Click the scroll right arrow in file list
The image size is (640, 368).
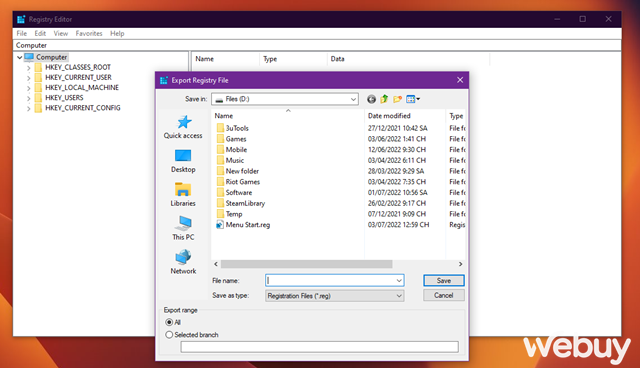[x=460, y=264]
